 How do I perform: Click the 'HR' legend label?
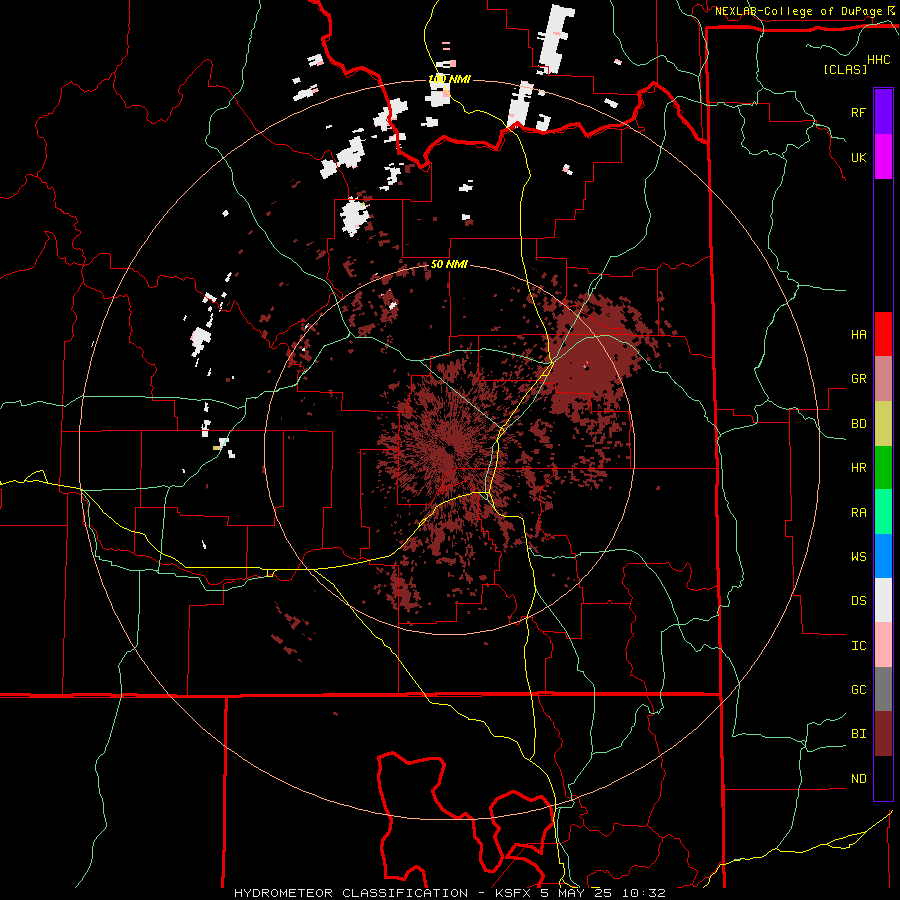point(858,468)
